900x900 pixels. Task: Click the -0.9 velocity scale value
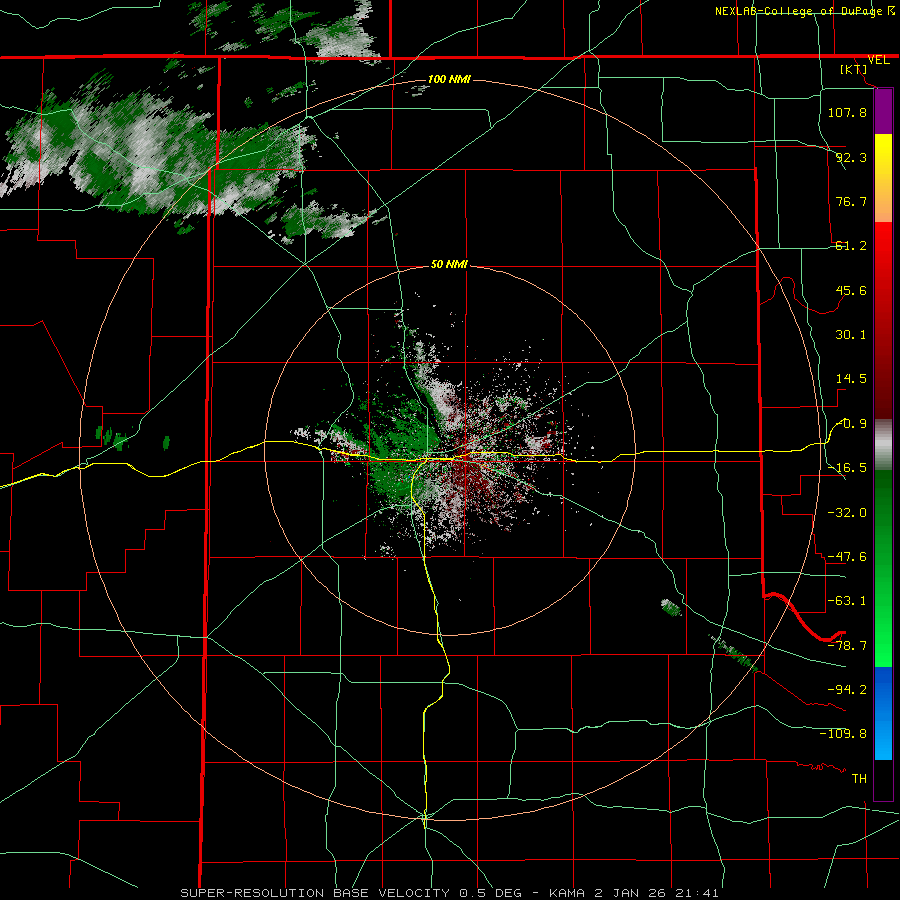[851, 424]
